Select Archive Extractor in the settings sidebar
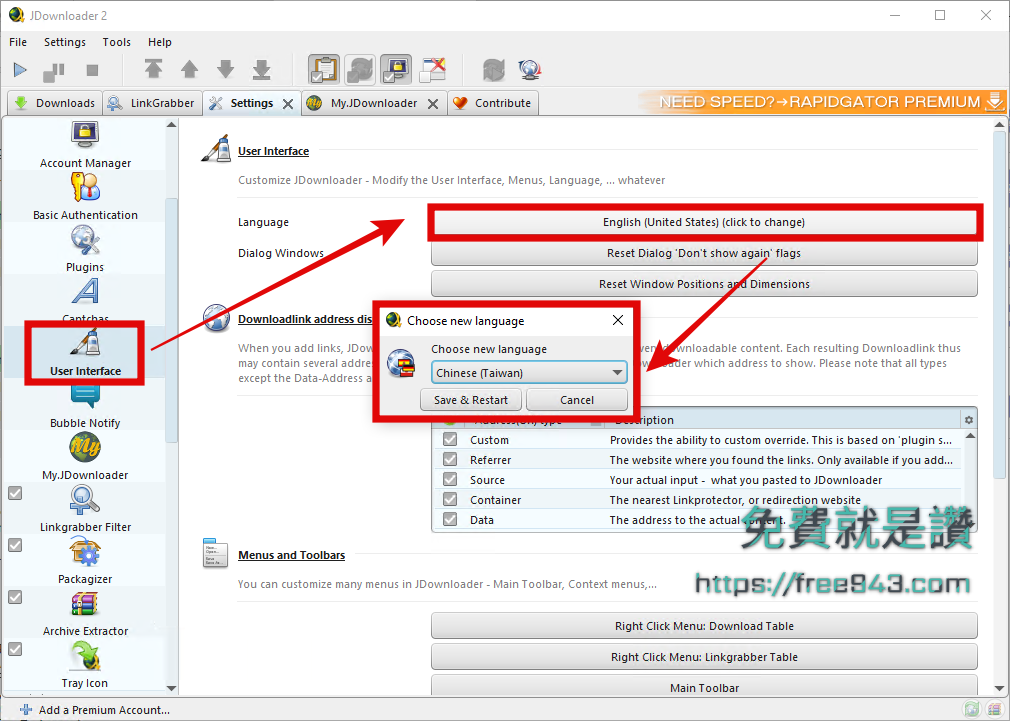 [85, 612]
